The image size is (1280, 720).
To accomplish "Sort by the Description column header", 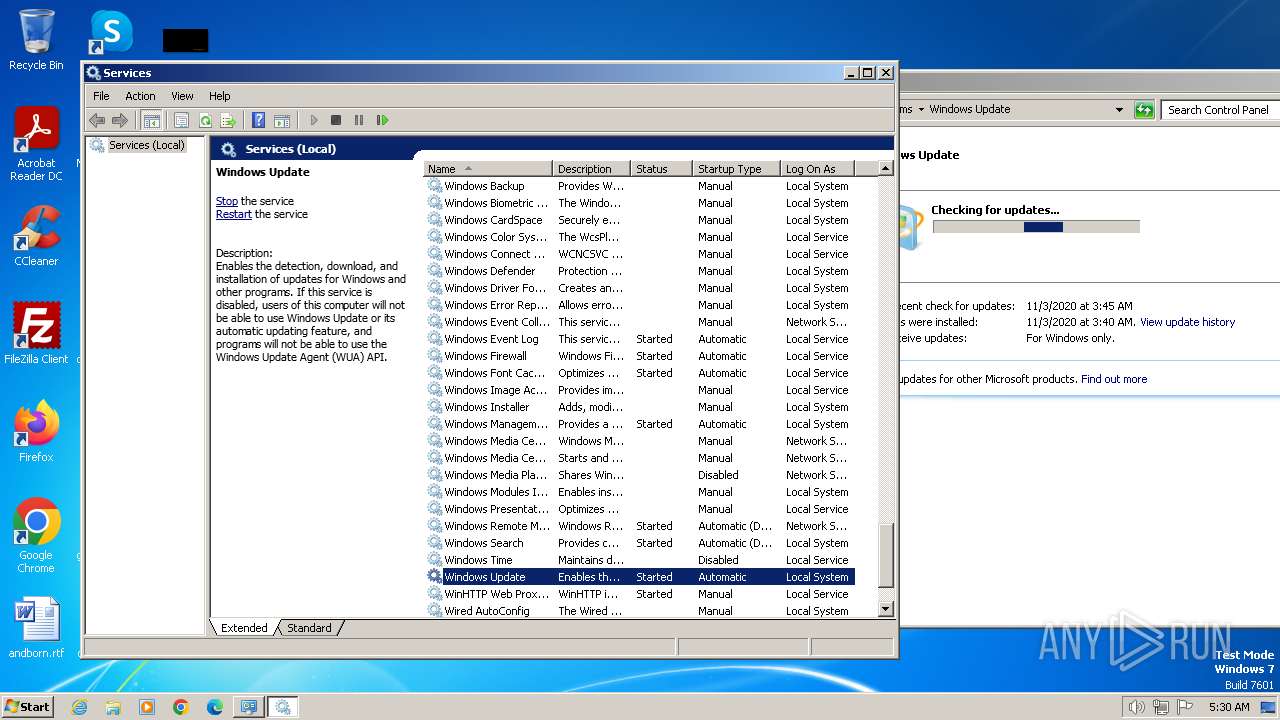I will pos(591,169).
